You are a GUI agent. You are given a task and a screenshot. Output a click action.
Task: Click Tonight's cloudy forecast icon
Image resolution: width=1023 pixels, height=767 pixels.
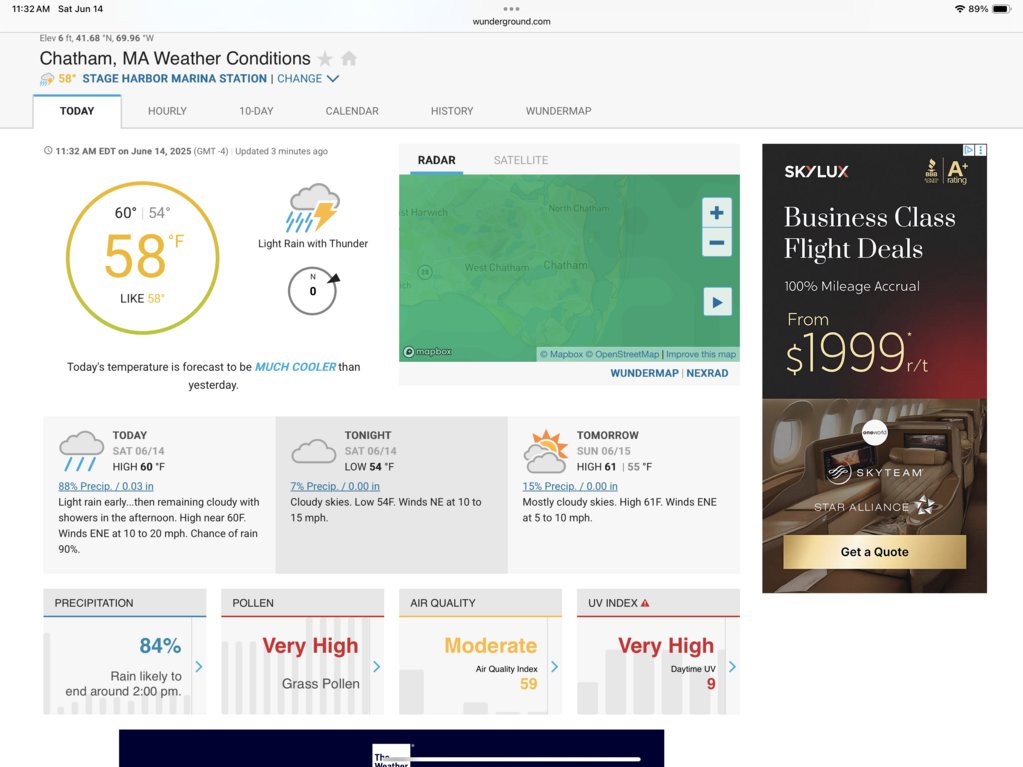[313, 451]
